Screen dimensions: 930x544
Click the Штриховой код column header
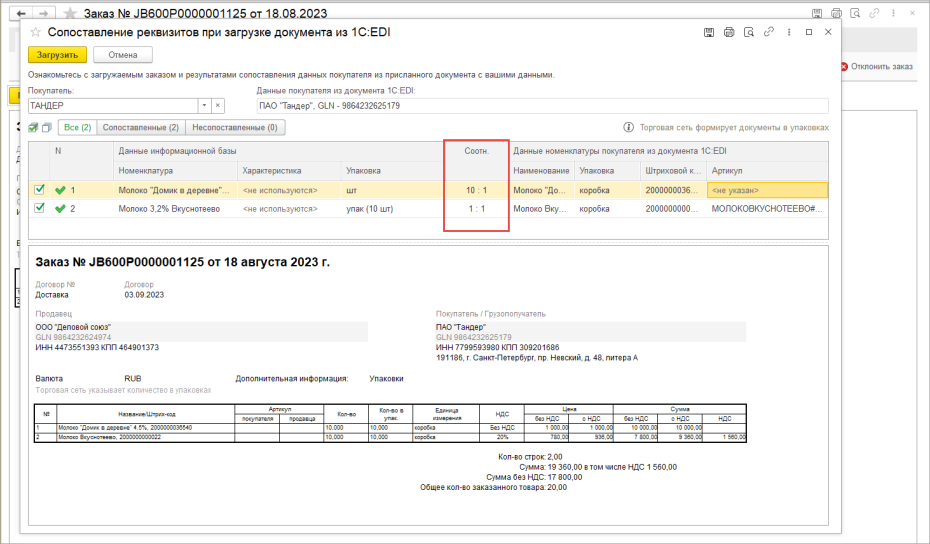click(673, 170)
